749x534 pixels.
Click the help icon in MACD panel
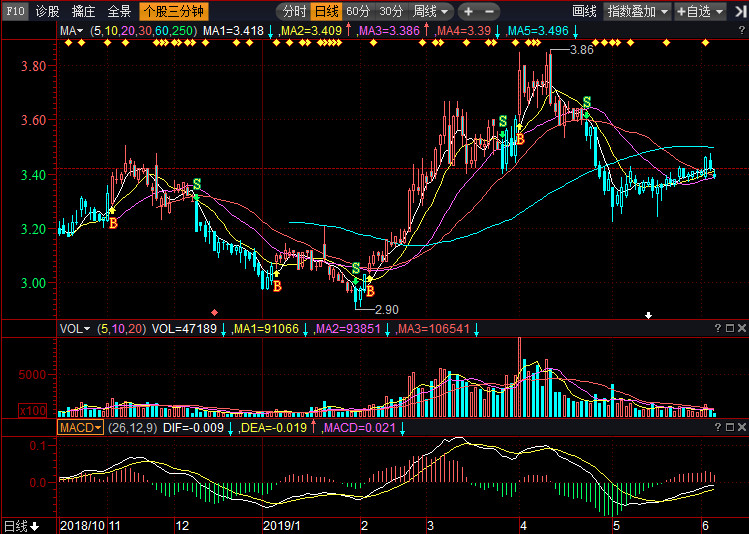click(x=717, y=427)
